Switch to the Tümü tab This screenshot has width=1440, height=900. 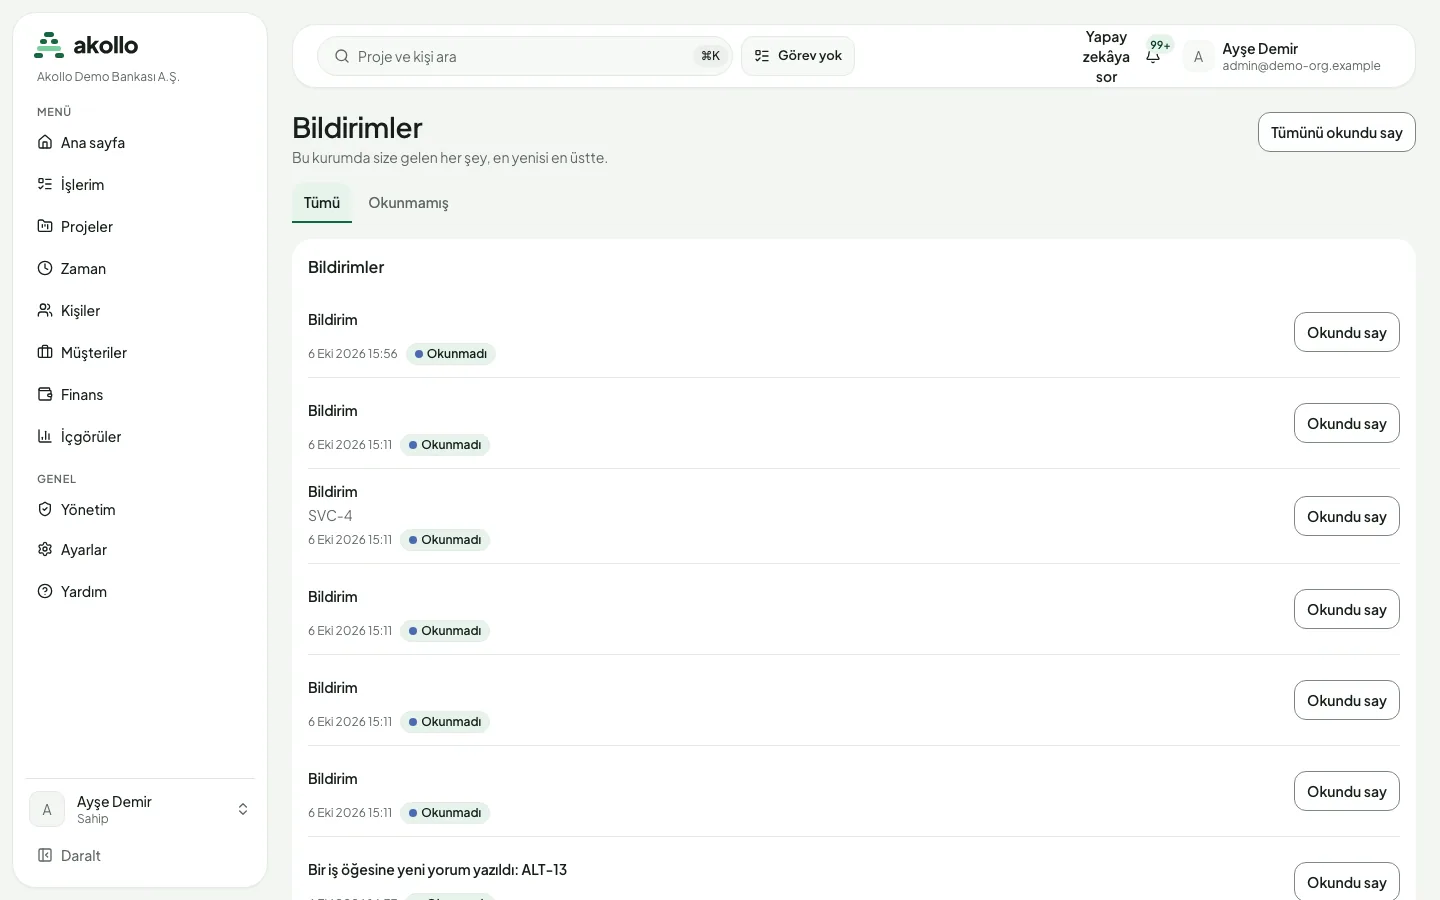click(322, 202)
